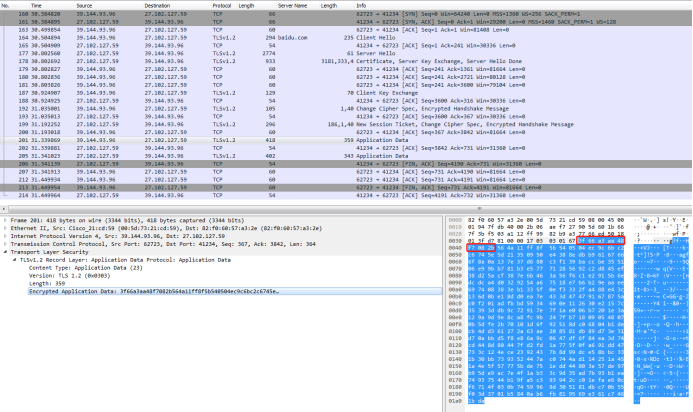The height and width of the screenshot is (412, 693).
Task: Select the Length: 359 field
Action: [x=46, y=284]
